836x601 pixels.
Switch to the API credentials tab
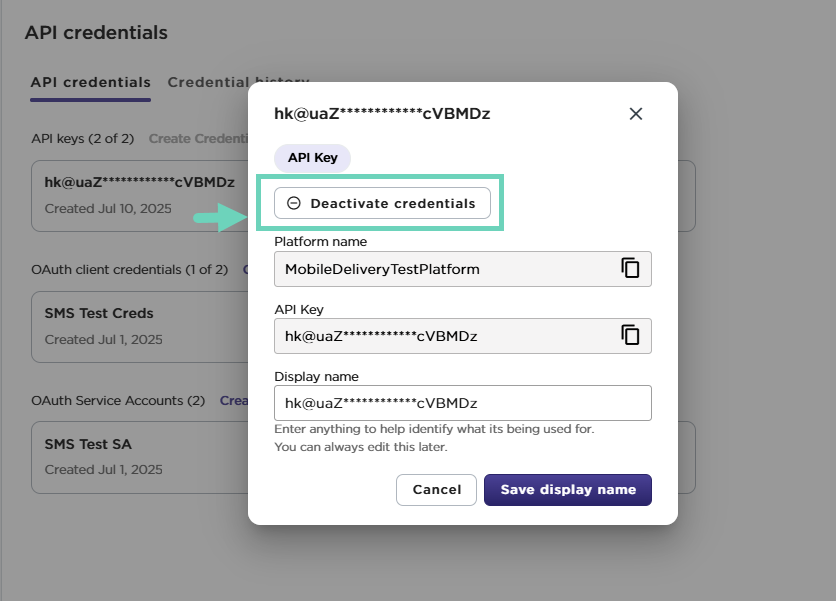tap(91, 83)
